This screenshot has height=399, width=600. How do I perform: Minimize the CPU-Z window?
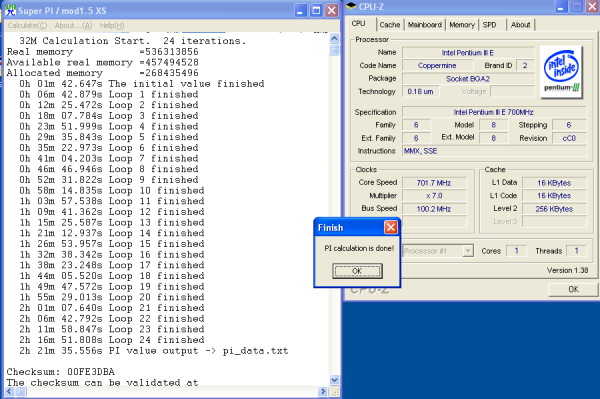click(x=561, y=7)
